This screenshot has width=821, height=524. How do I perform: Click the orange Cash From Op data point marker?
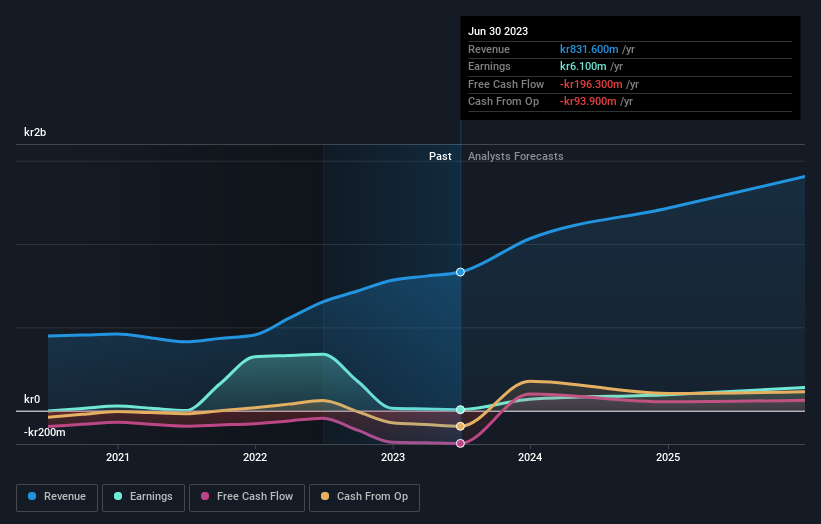pyautogui.click(x=460, y=427)
